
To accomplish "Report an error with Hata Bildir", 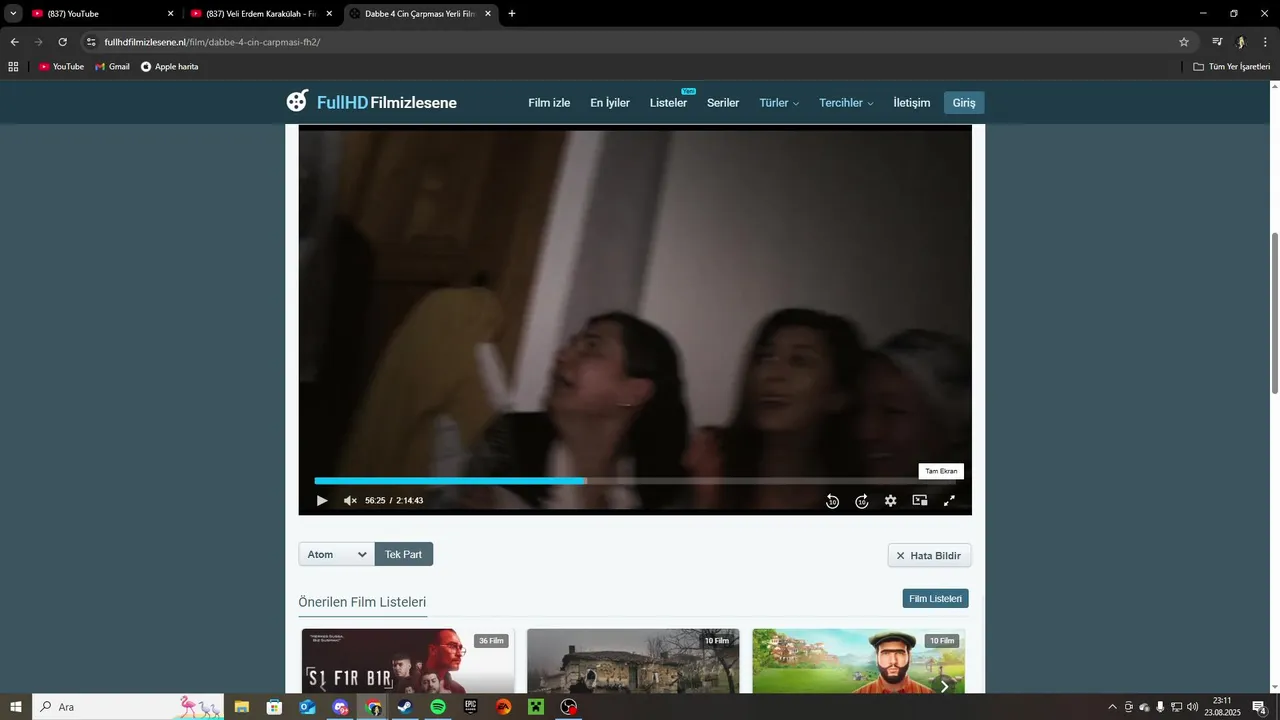I will click(929, 555).
